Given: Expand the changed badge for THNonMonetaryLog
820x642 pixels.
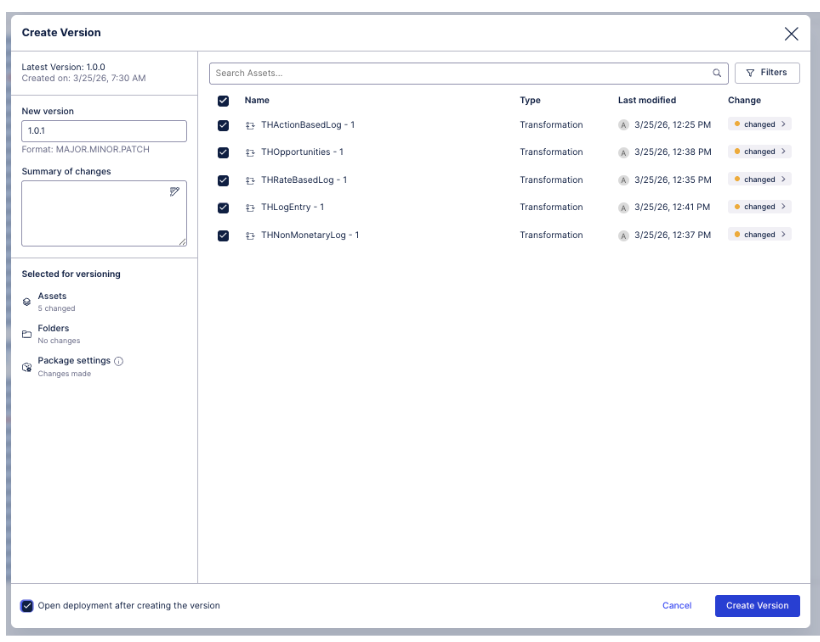Looking at the screenshot, I should point(760,235).
